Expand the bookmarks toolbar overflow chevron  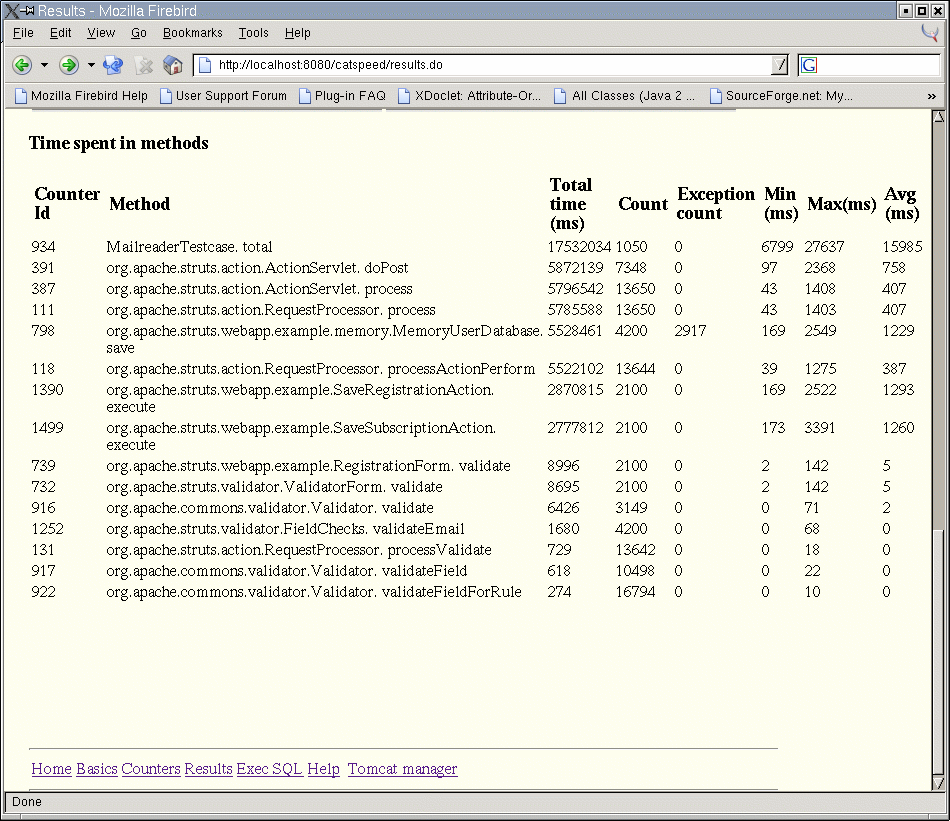[x=932, y=96]
